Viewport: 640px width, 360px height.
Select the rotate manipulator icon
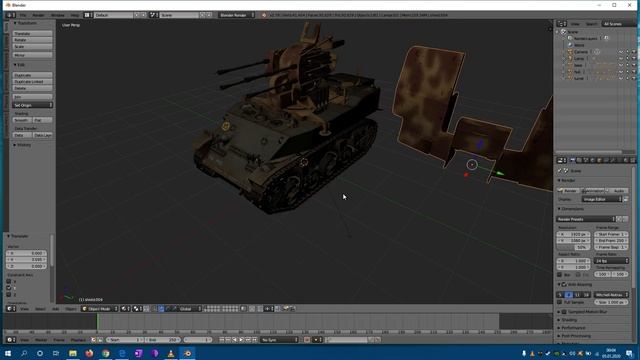[168, 309]
